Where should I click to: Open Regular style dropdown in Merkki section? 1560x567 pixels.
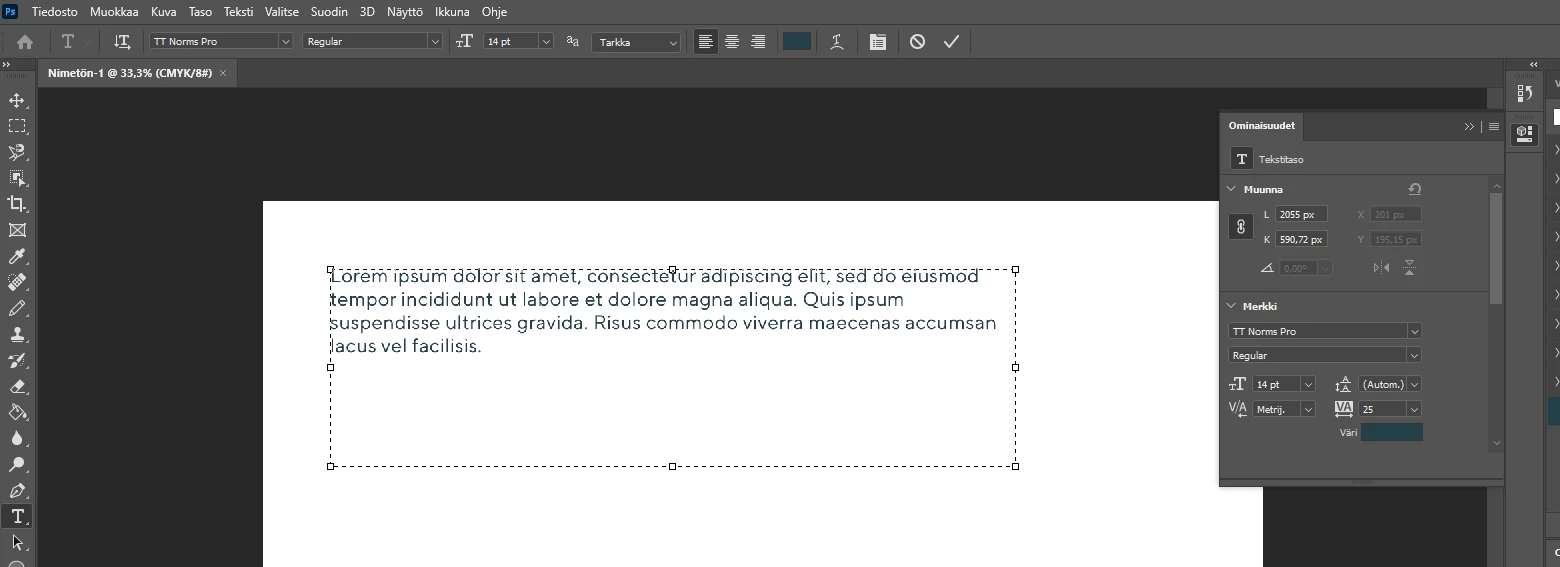point(1414,355)
